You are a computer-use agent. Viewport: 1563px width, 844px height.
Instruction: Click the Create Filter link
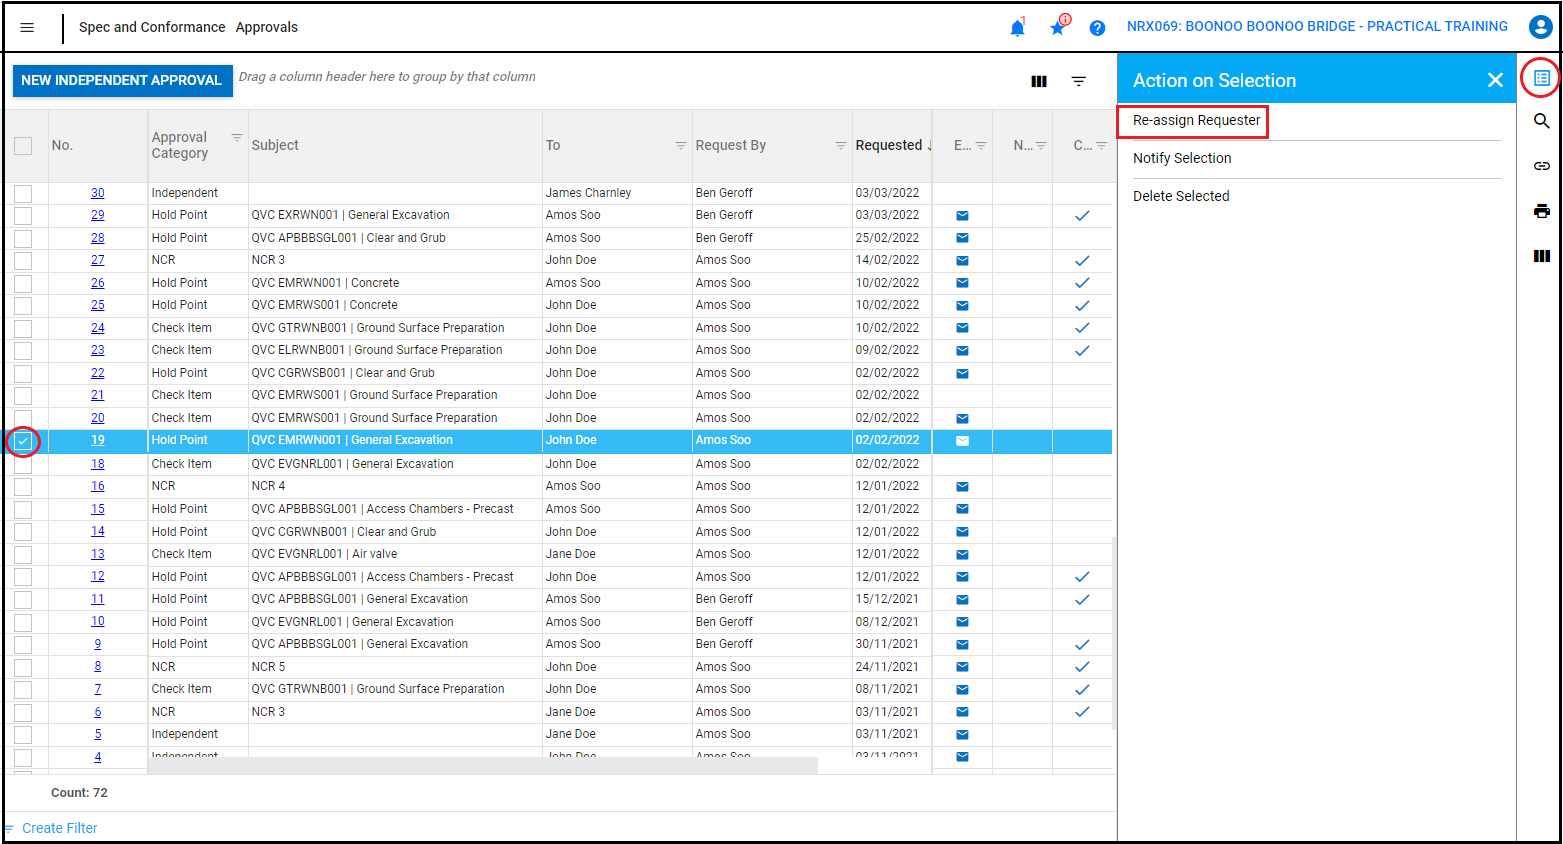59,828
